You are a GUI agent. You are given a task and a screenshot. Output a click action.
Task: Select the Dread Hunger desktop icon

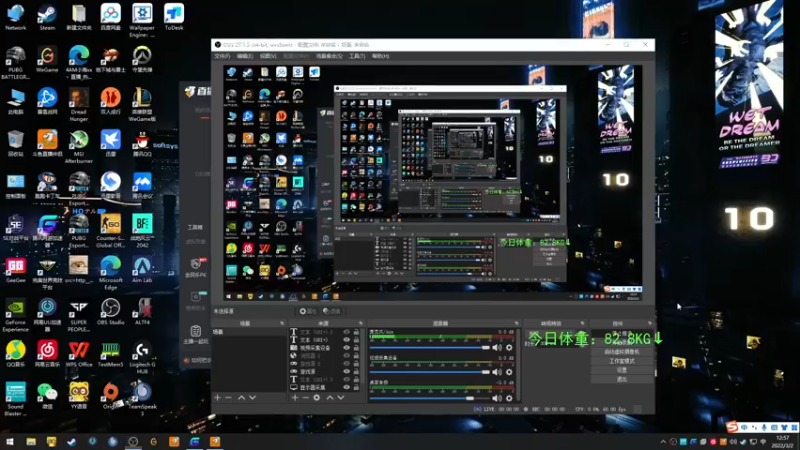click(79, 105)
